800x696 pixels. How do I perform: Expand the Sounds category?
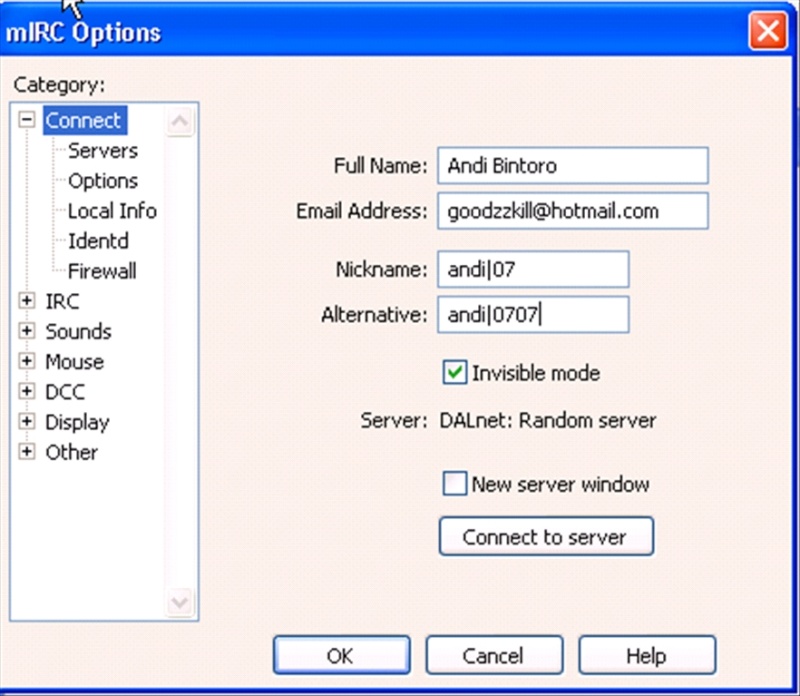27,331
